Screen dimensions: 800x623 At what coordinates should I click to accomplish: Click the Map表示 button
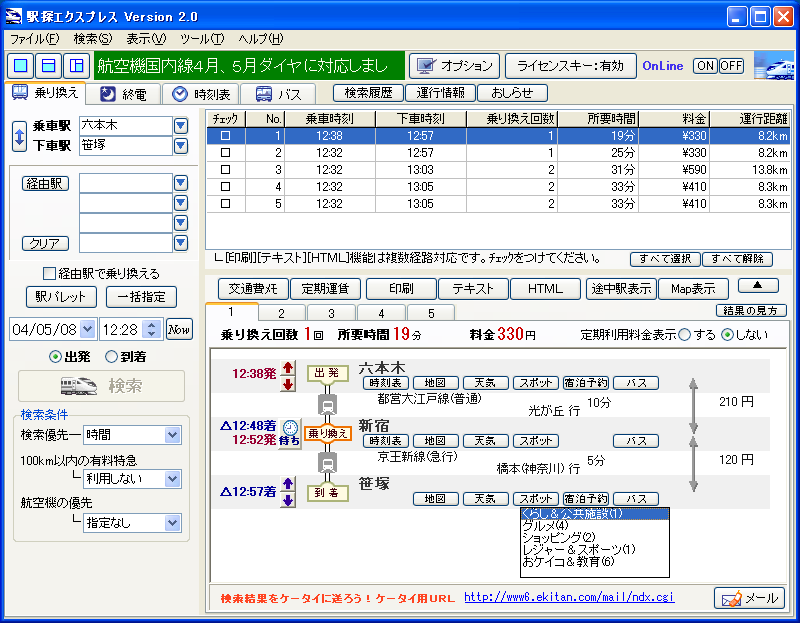[x=693, y=289]
